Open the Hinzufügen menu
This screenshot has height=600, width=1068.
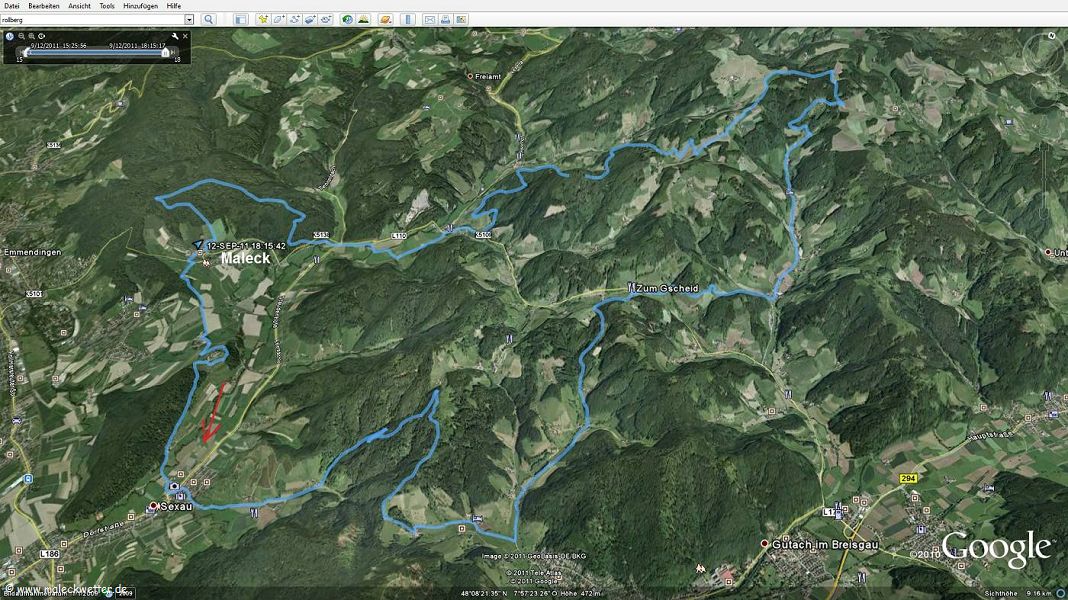coord(140,6)
